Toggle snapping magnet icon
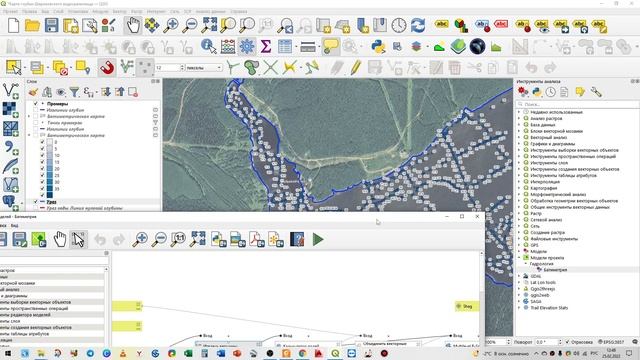 click(x=107, y=67)
